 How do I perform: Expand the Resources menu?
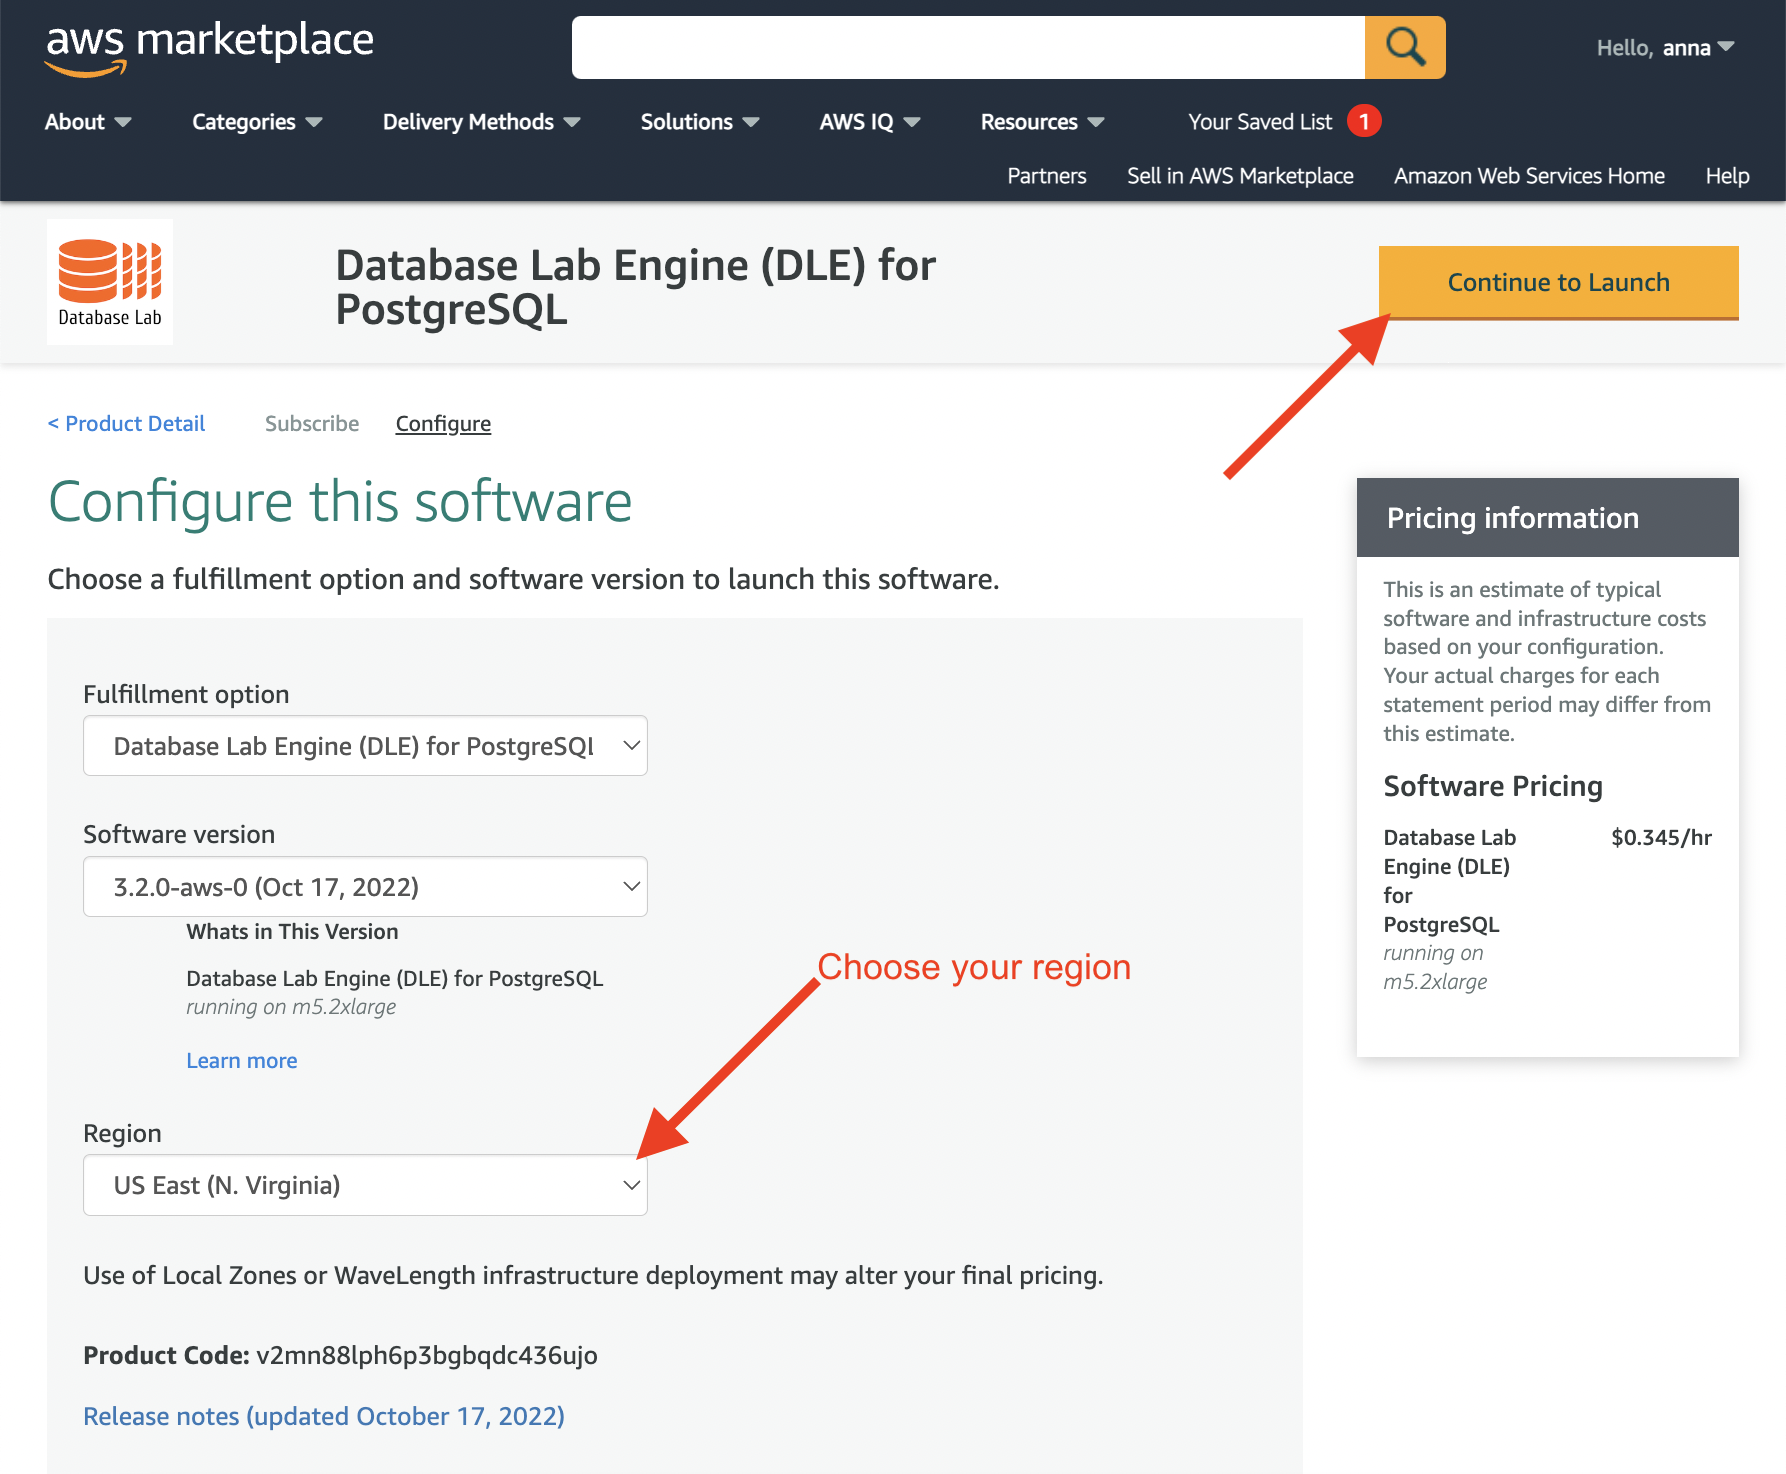1042,122
